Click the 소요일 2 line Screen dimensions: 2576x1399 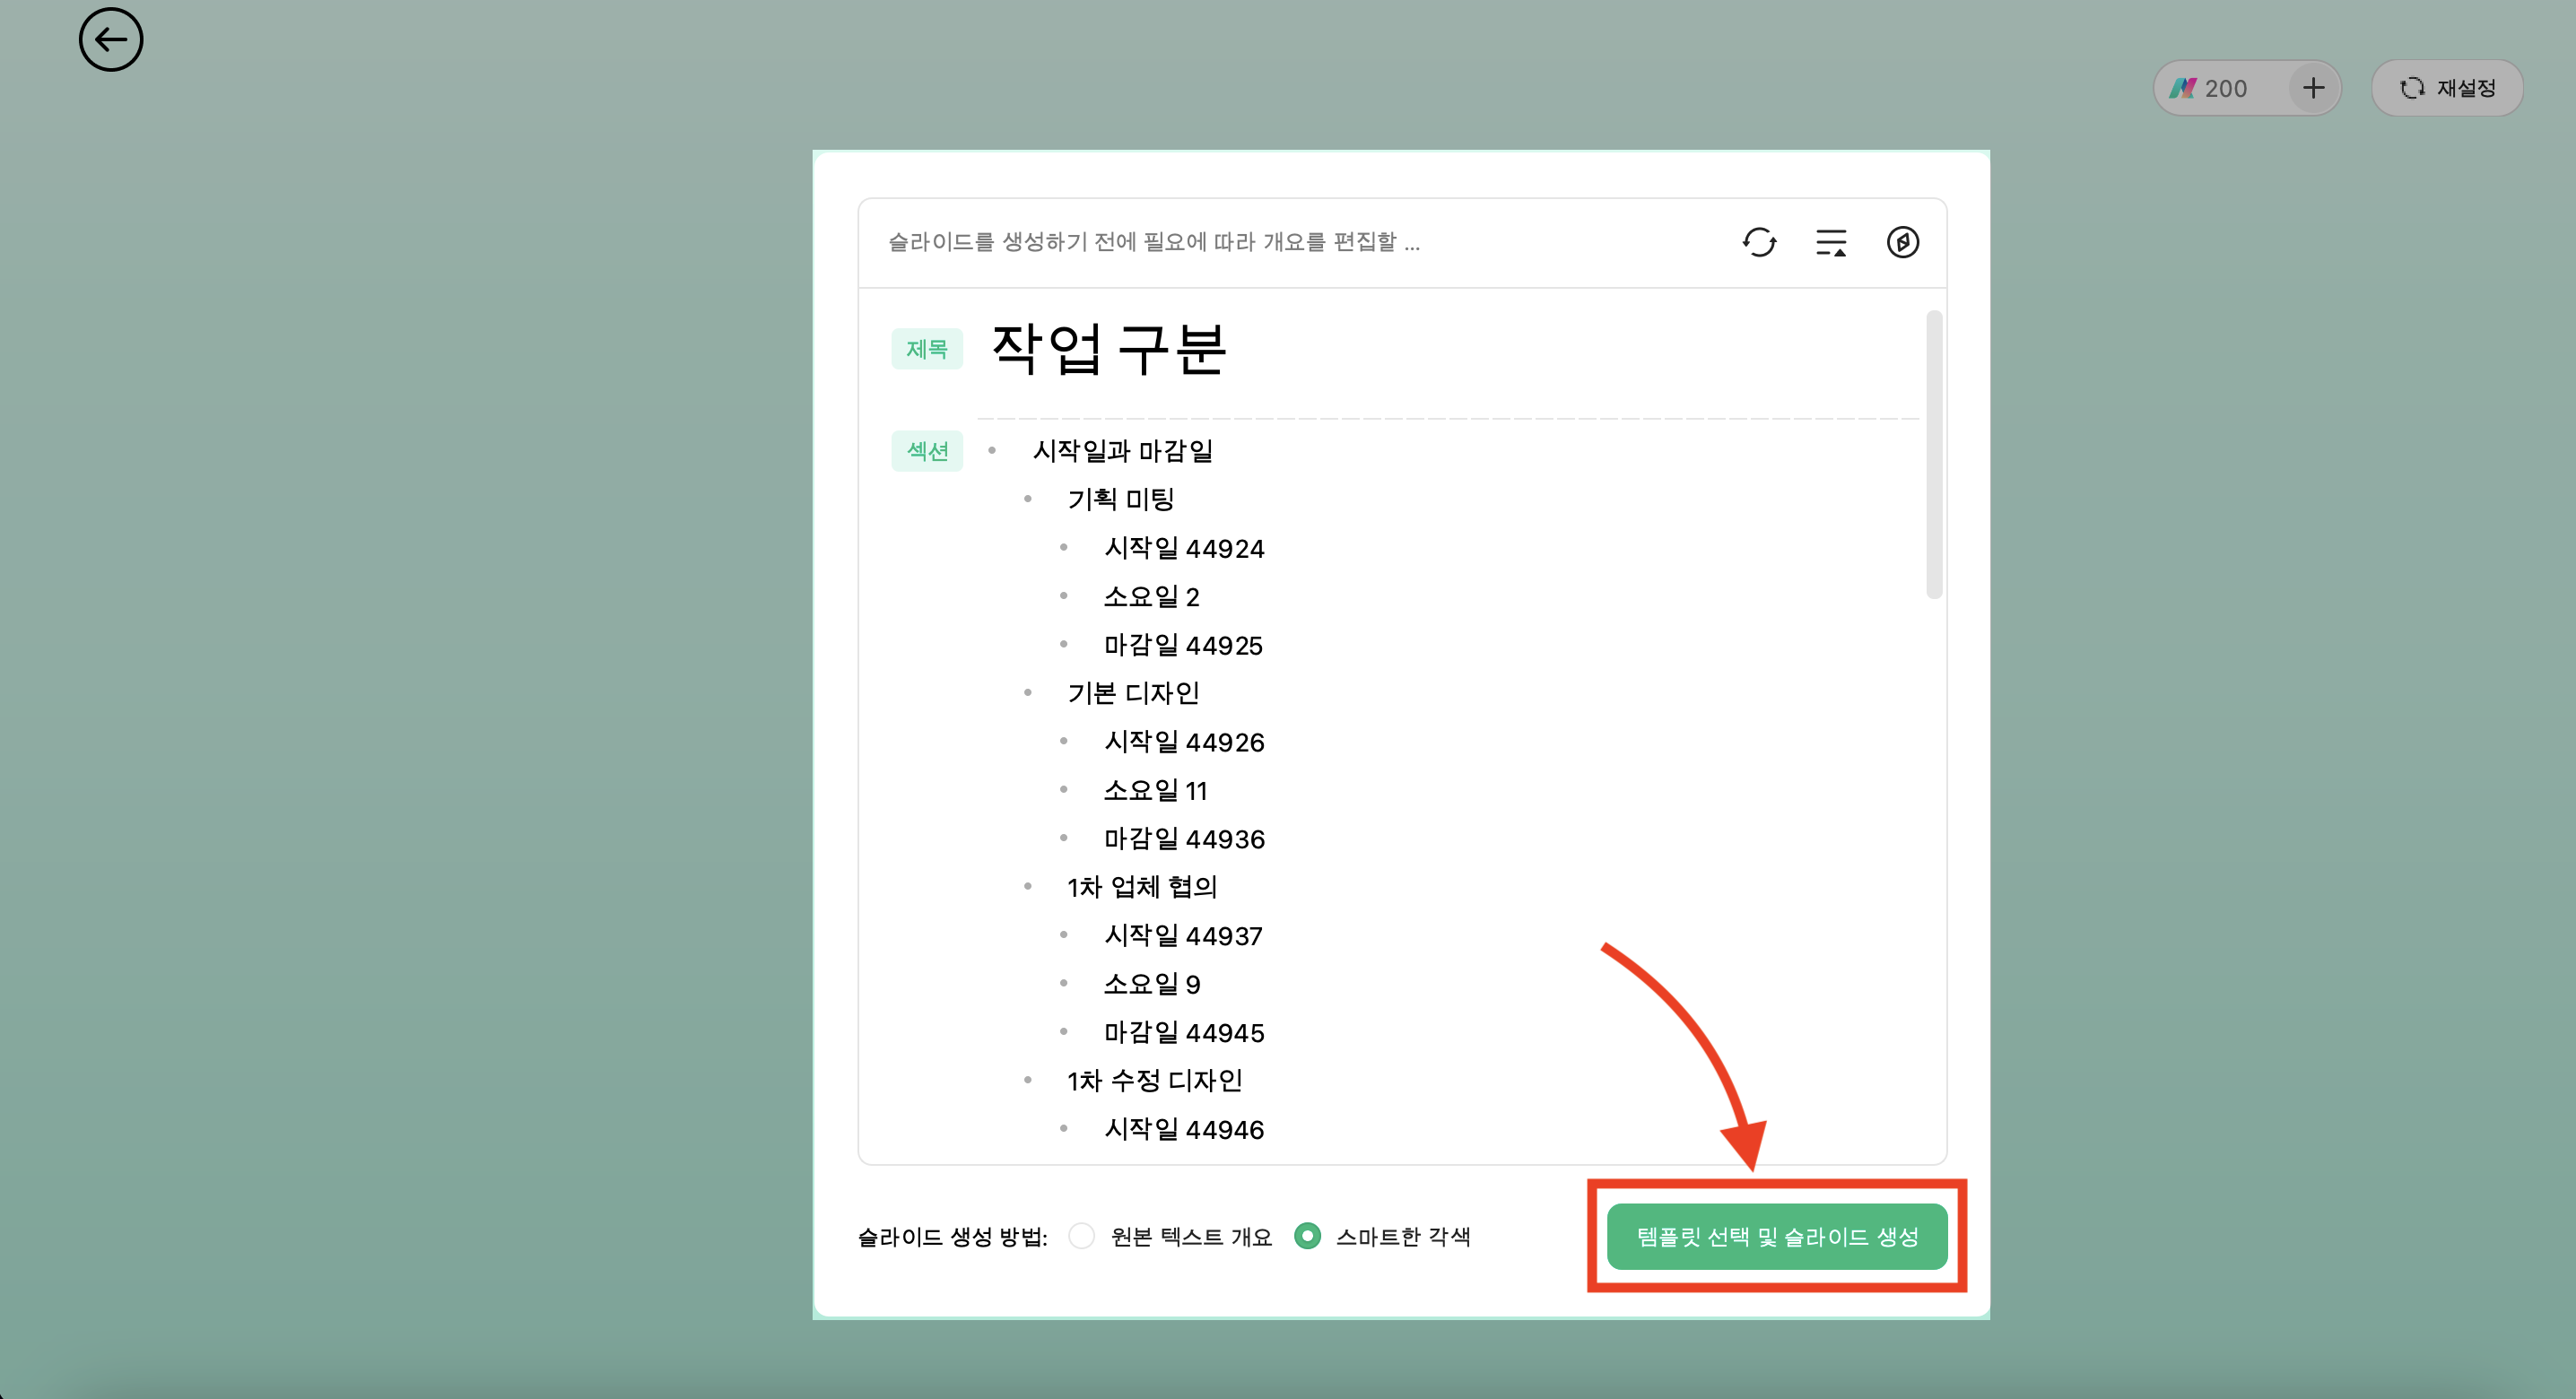click(x=1151, y=596)
